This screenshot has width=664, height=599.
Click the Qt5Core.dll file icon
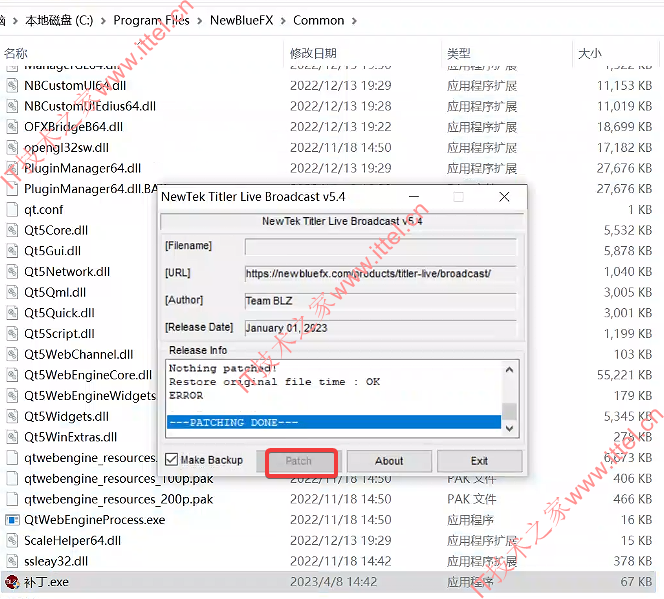(x=12, y=230)
